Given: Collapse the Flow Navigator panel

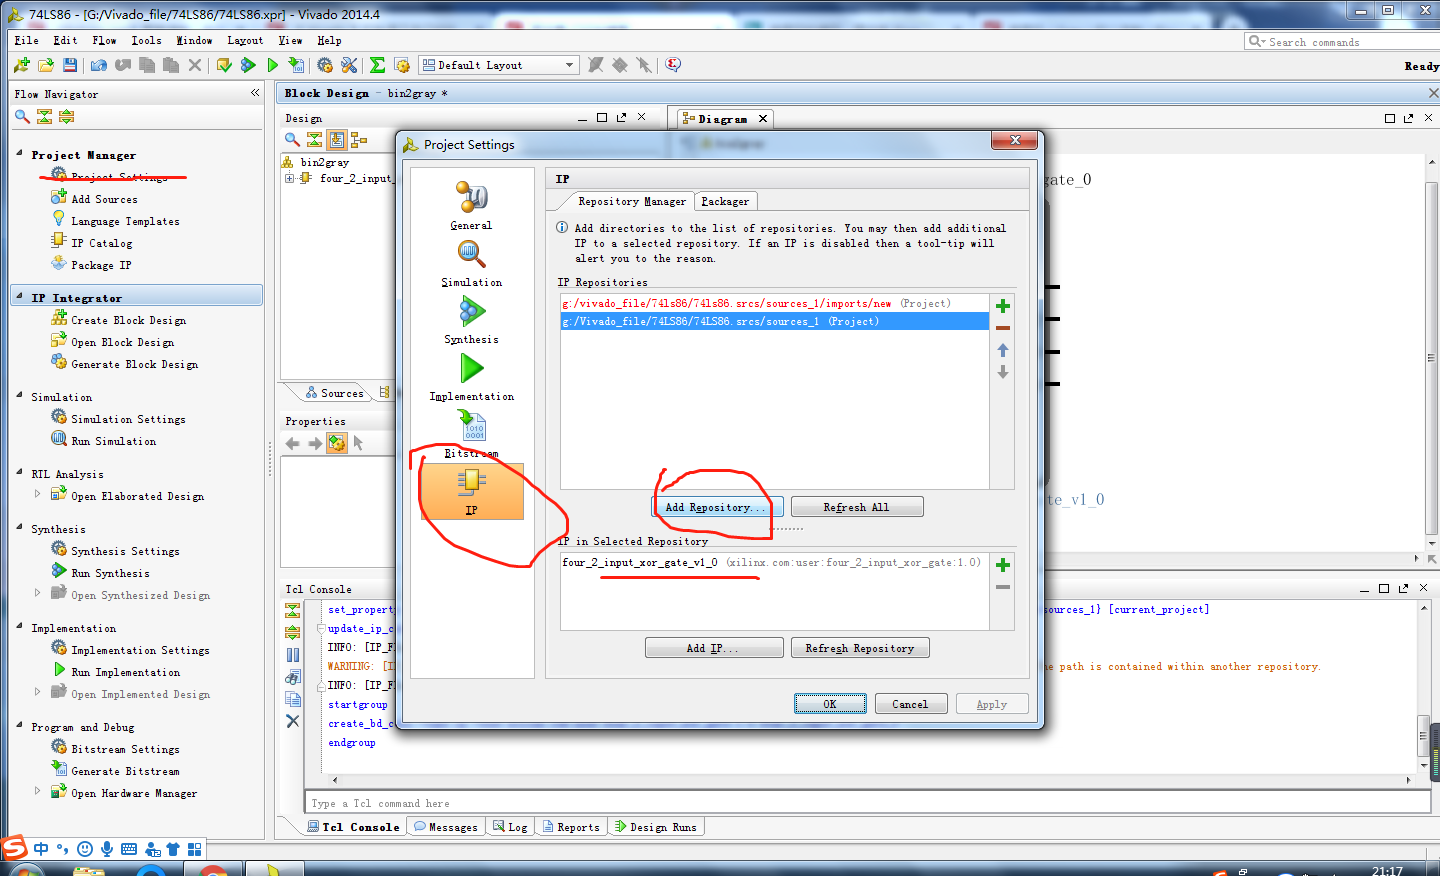Looking at the screenshot, I should click(255, 93).
